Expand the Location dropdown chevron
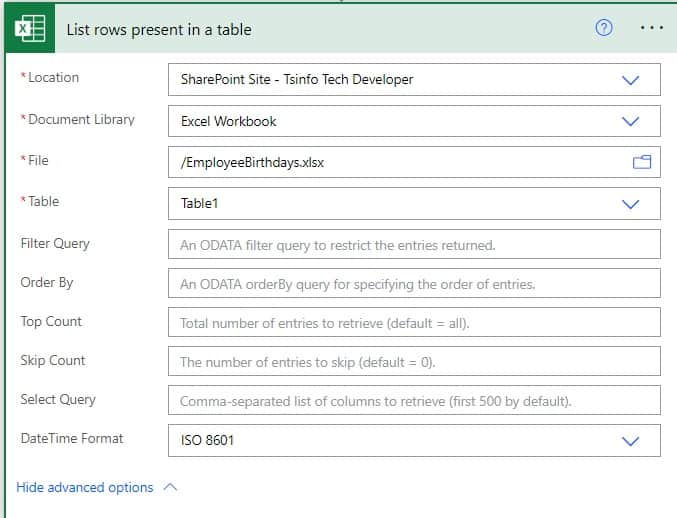Image resolution: width=677 pixels, height=518 pixels. [x=630, y=80]
